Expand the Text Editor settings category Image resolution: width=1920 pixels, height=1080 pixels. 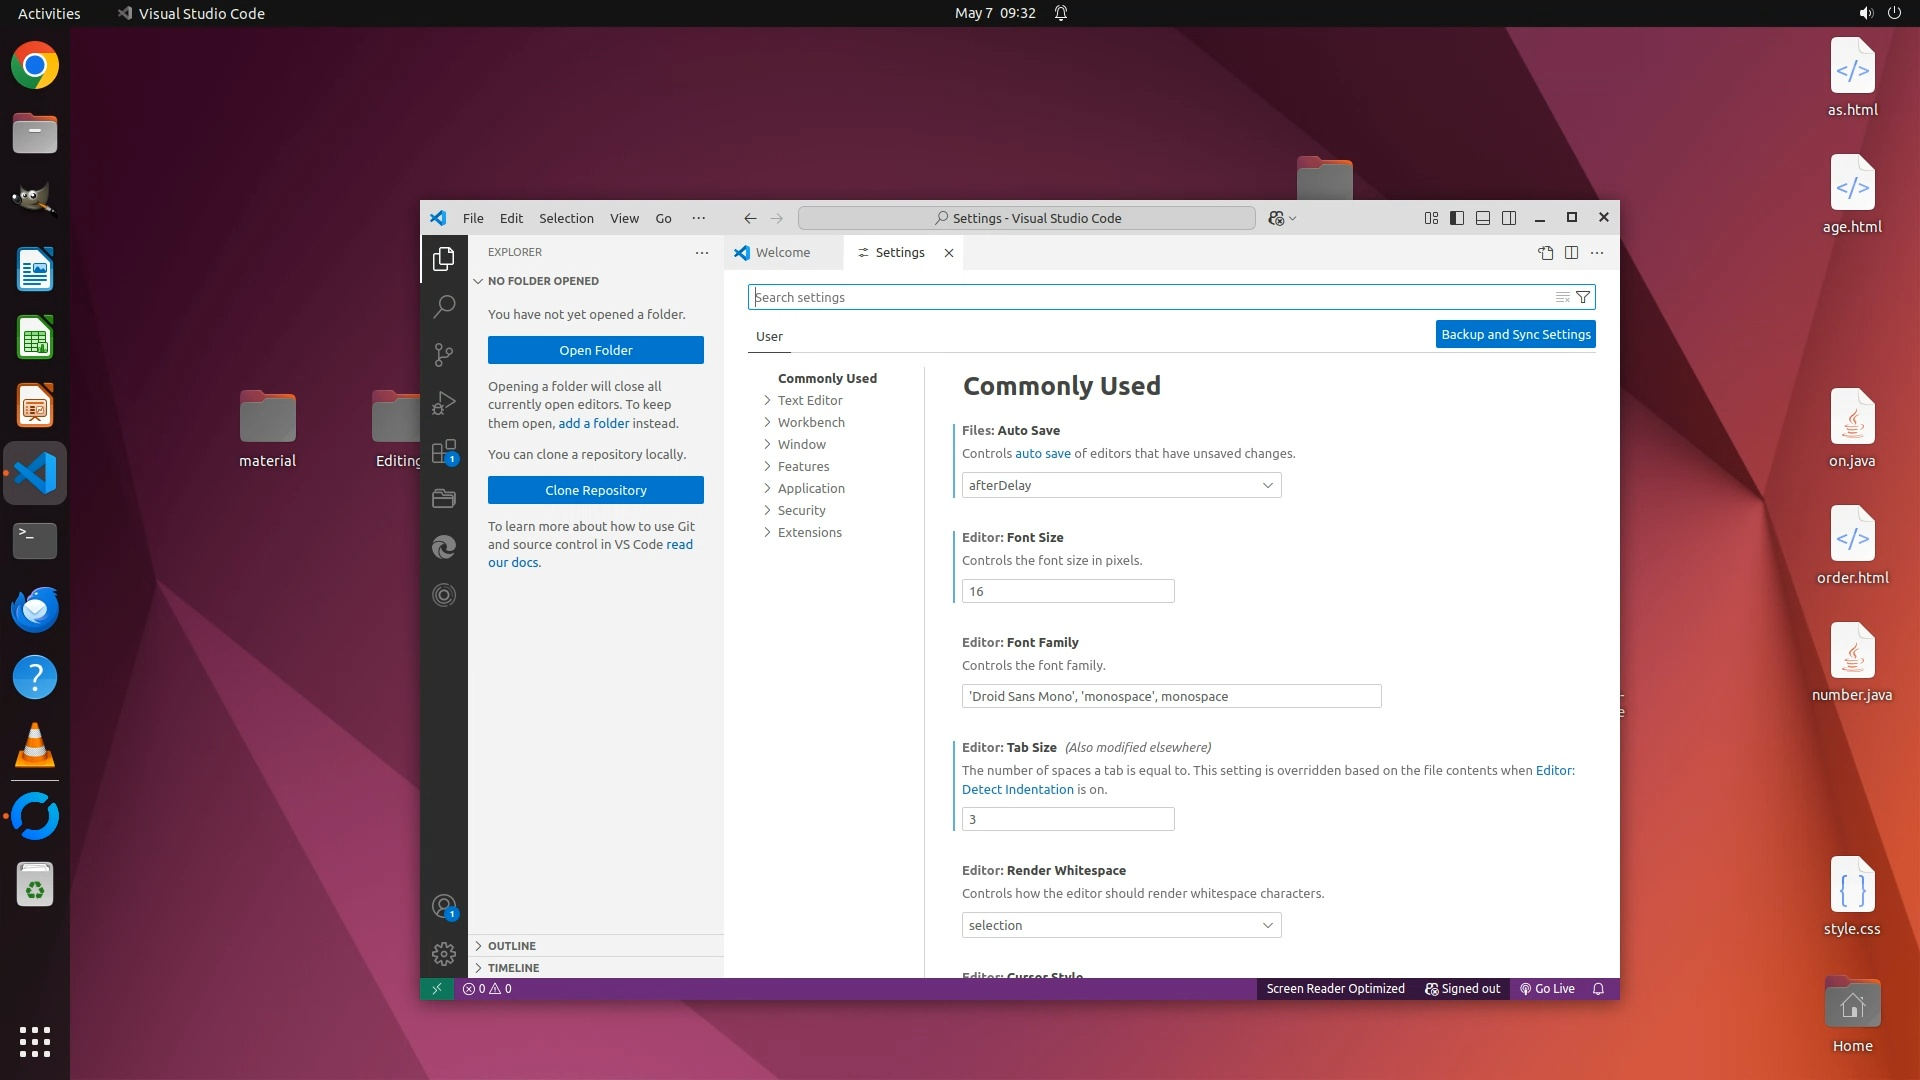810,400
